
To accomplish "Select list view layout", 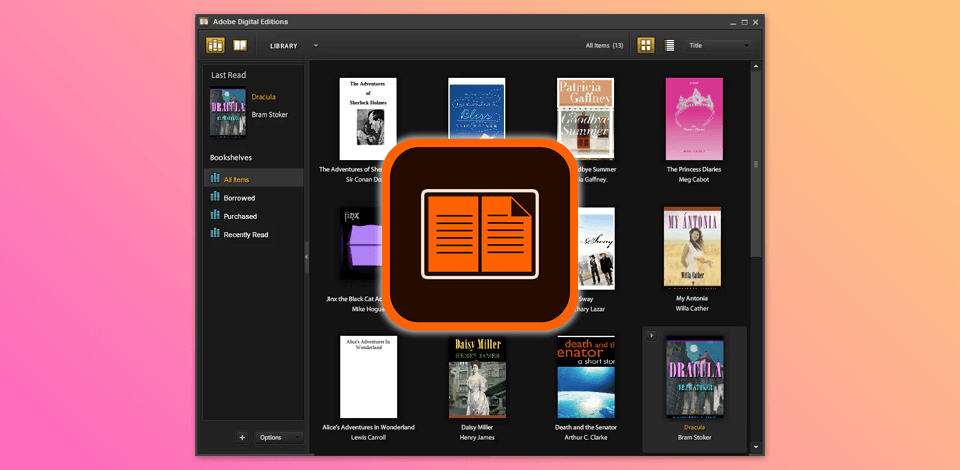I will click(x=670, y=45).
